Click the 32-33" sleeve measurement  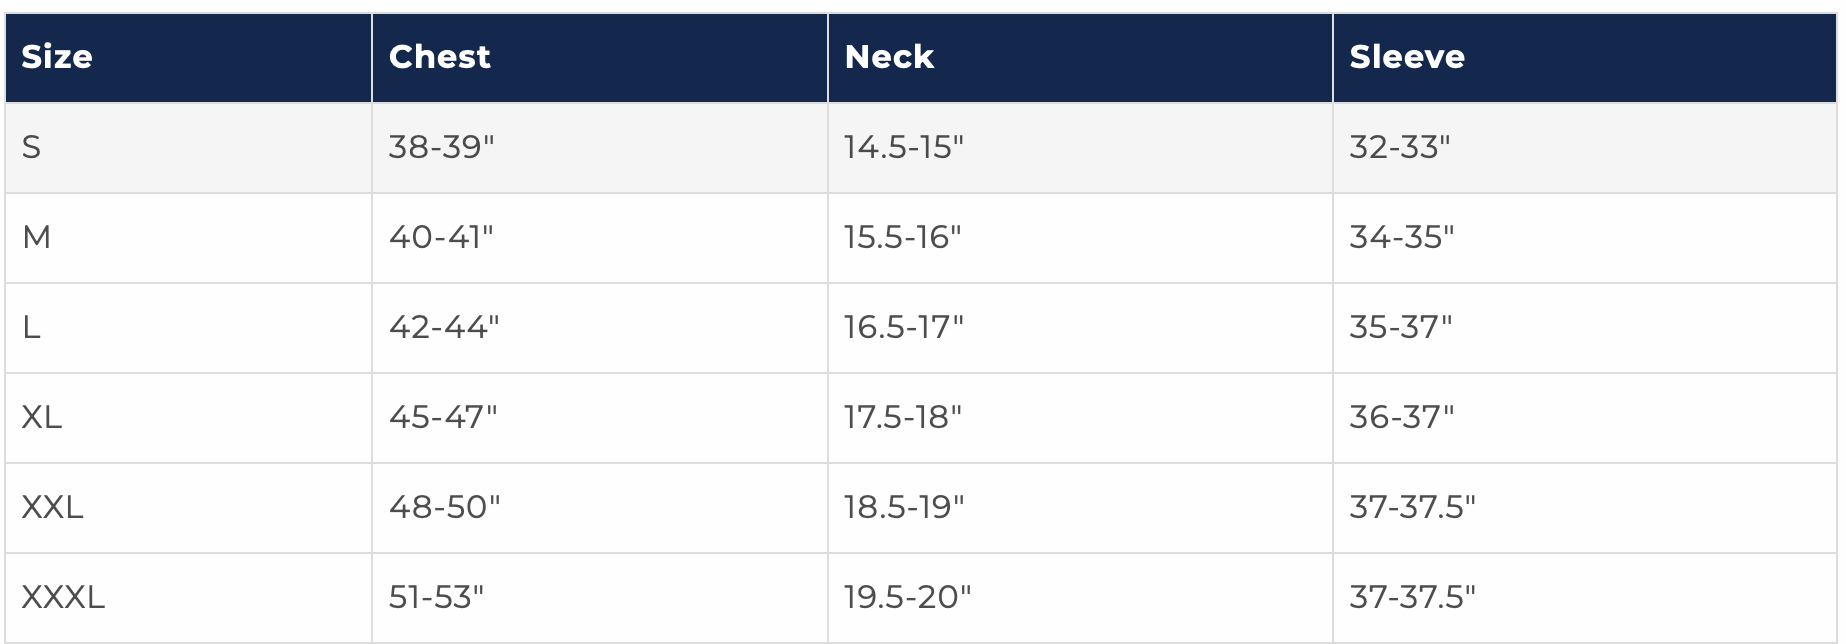[1399, 148]
